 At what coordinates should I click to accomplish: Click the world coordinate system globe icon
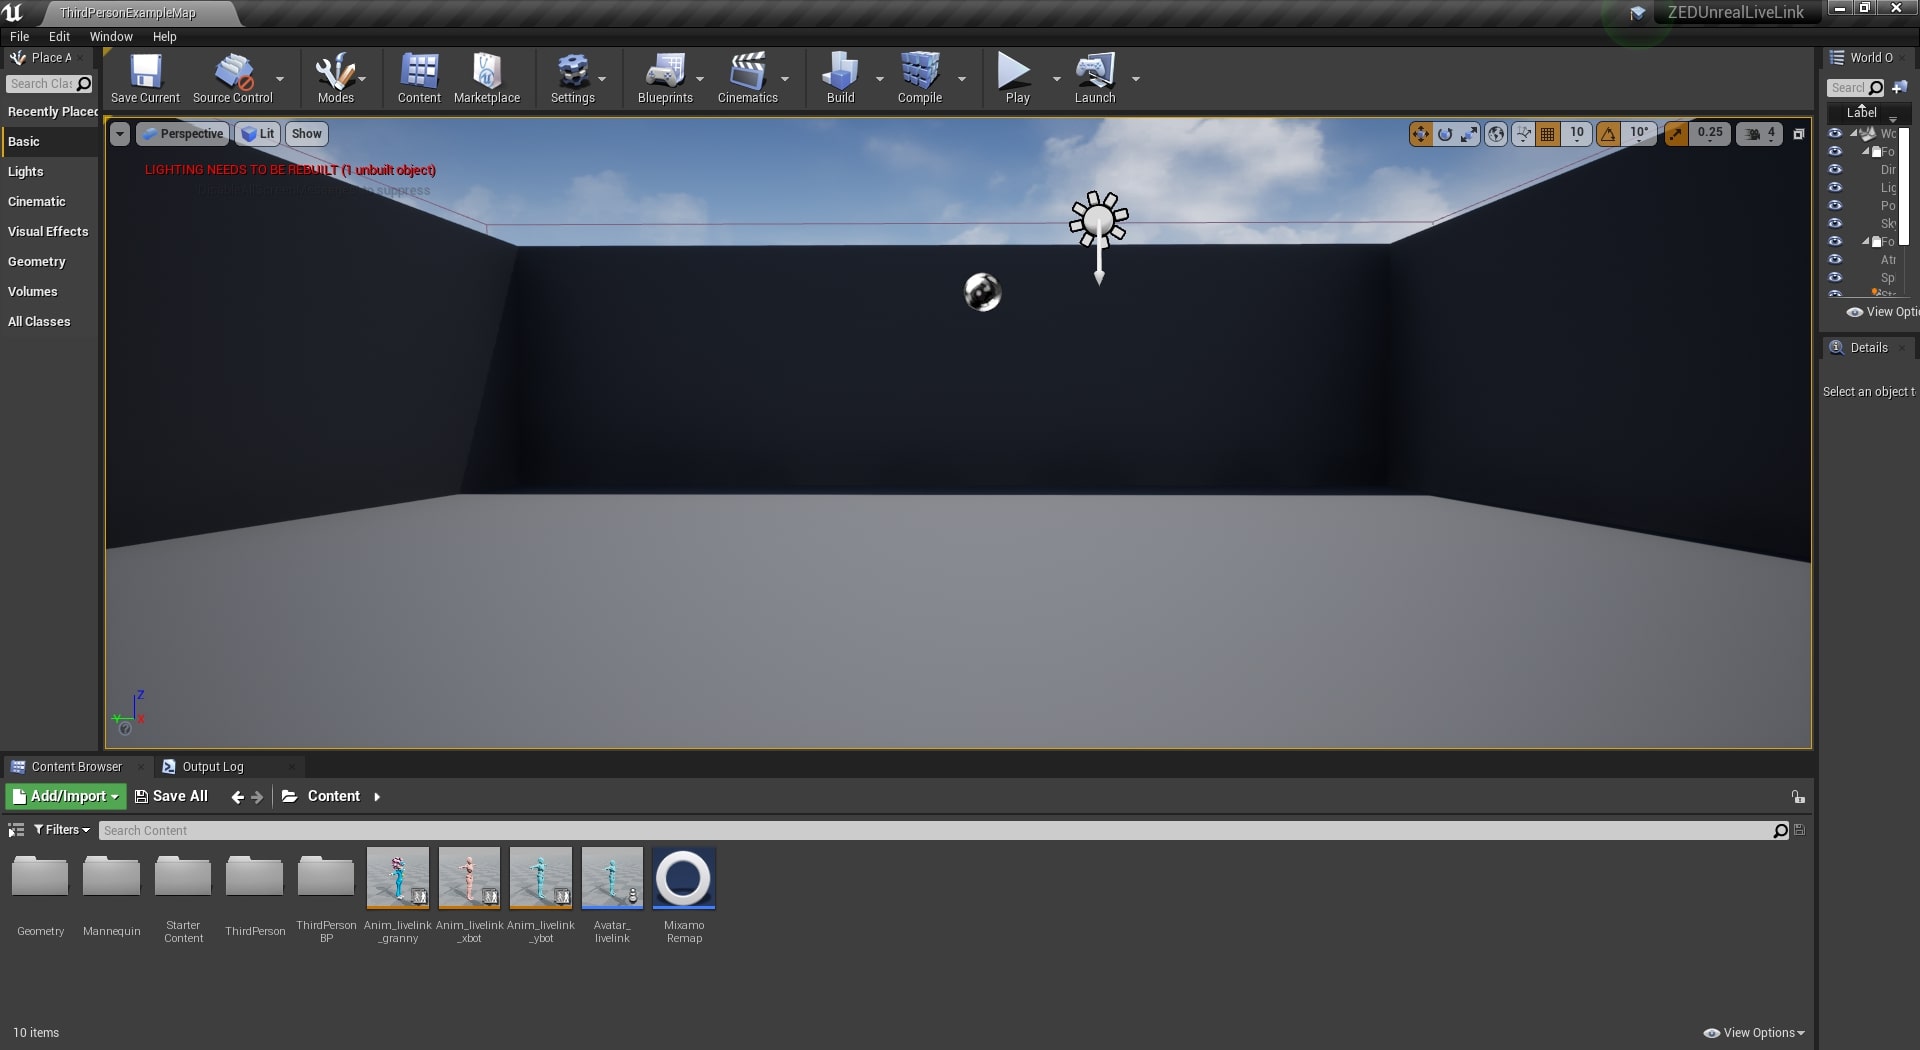[x=1496, y=134]
